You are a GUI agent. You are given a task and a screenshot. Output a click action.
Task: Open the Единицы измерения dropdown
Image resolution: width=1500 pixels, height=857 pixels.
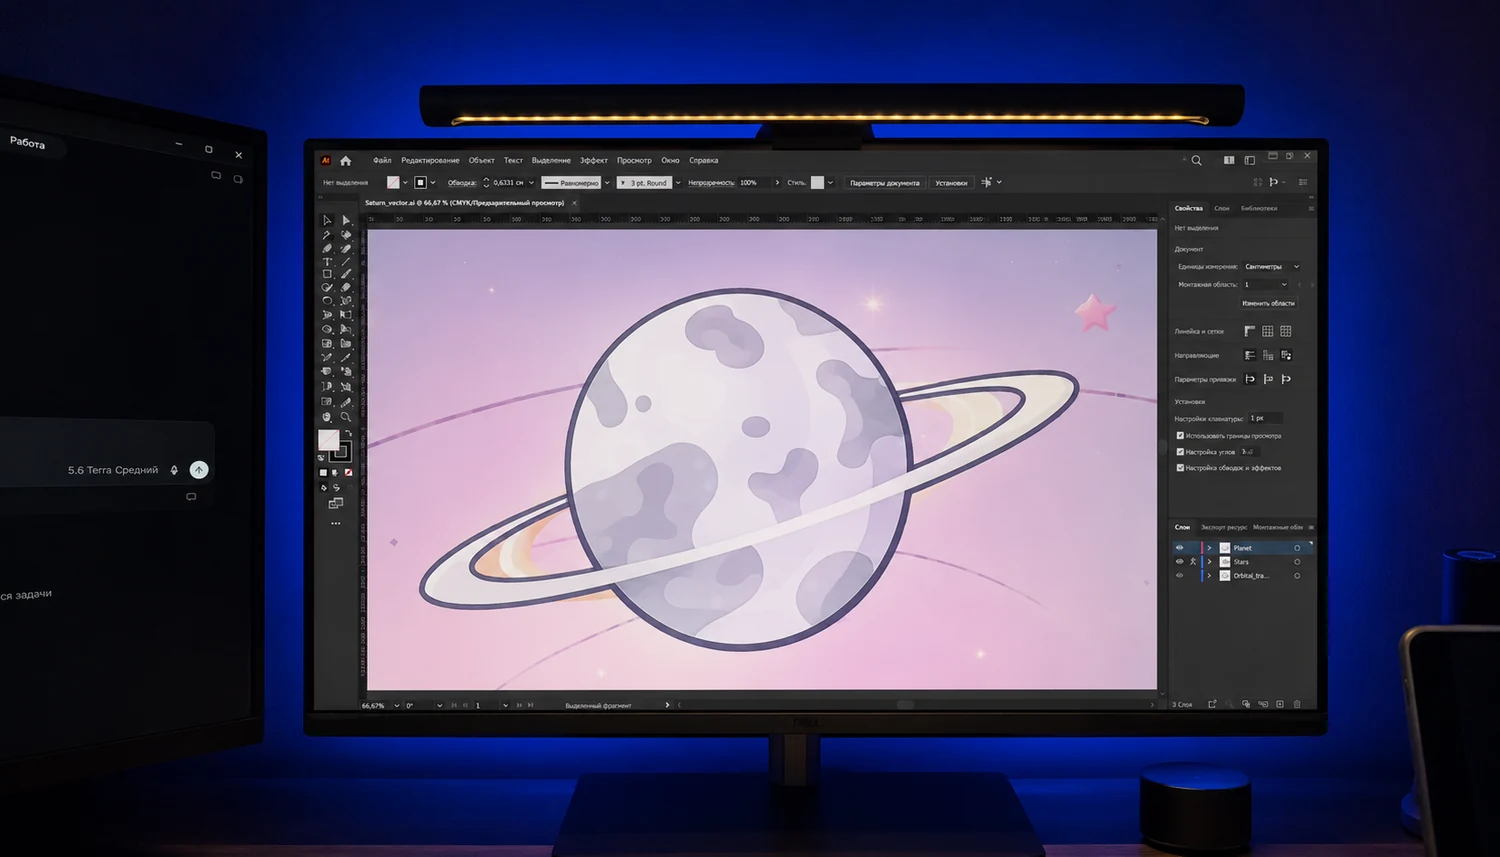[1272, 267]
